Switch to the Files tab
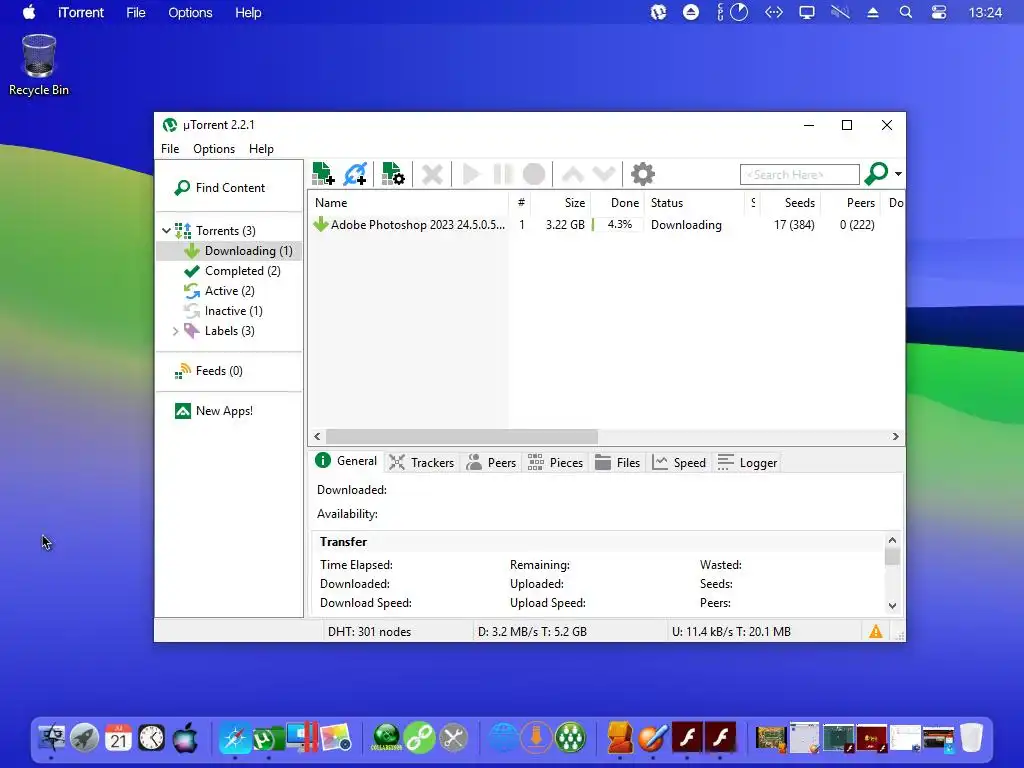The height and width of the screenshot is (768, 1024). coord(617,463)
